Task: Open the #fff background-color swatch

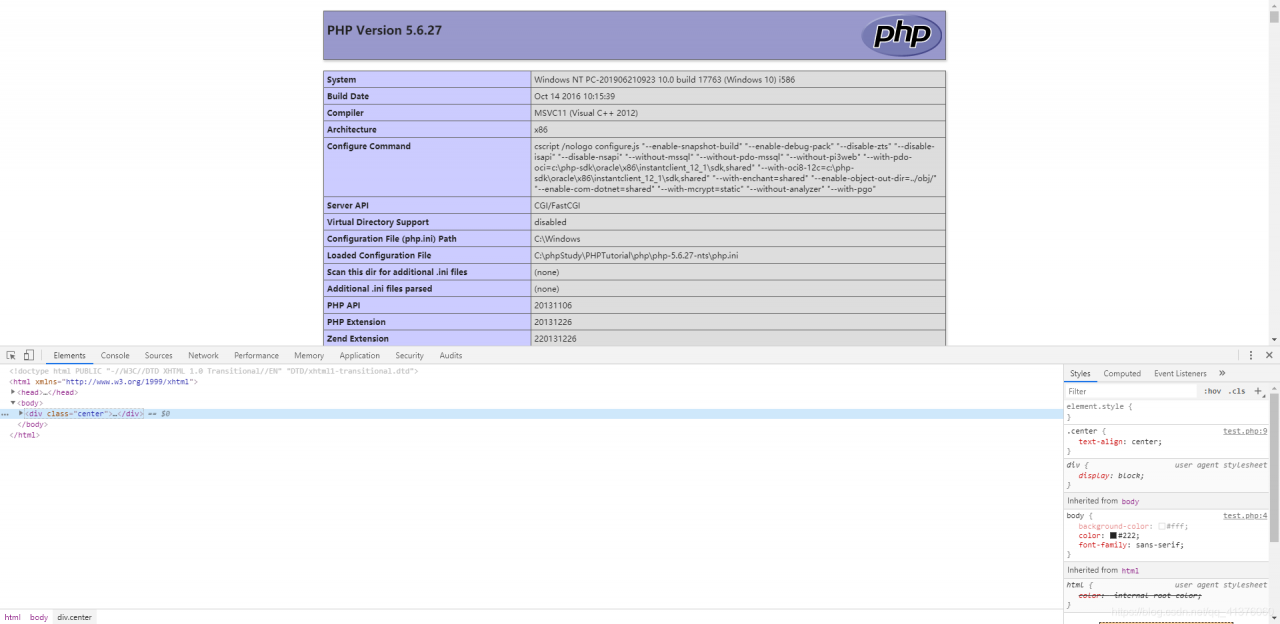Action: (x=1162, y=526)
